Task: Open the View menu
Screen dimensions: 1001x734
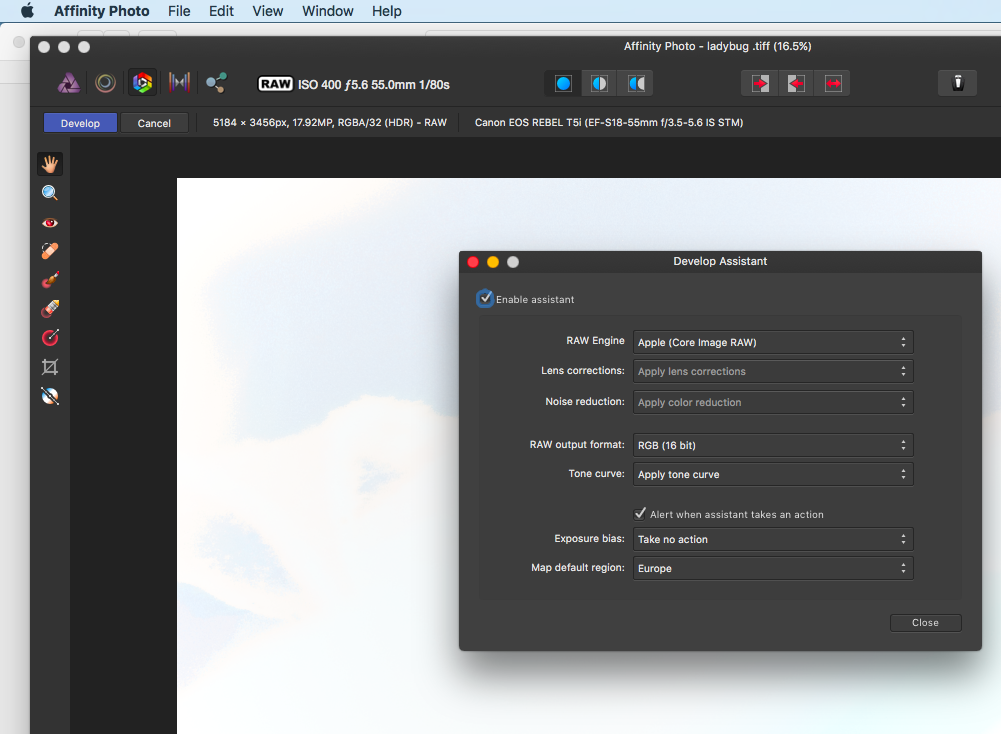Action: coord(267,11)
